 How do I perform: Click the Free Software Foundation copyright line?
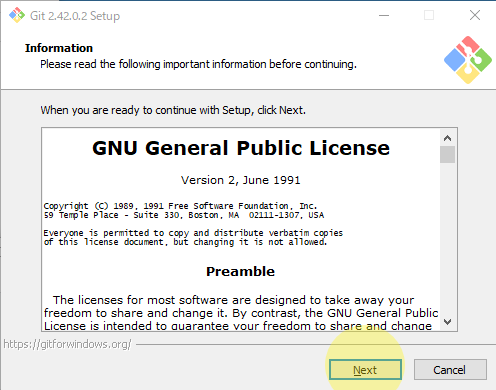point(180,206)
